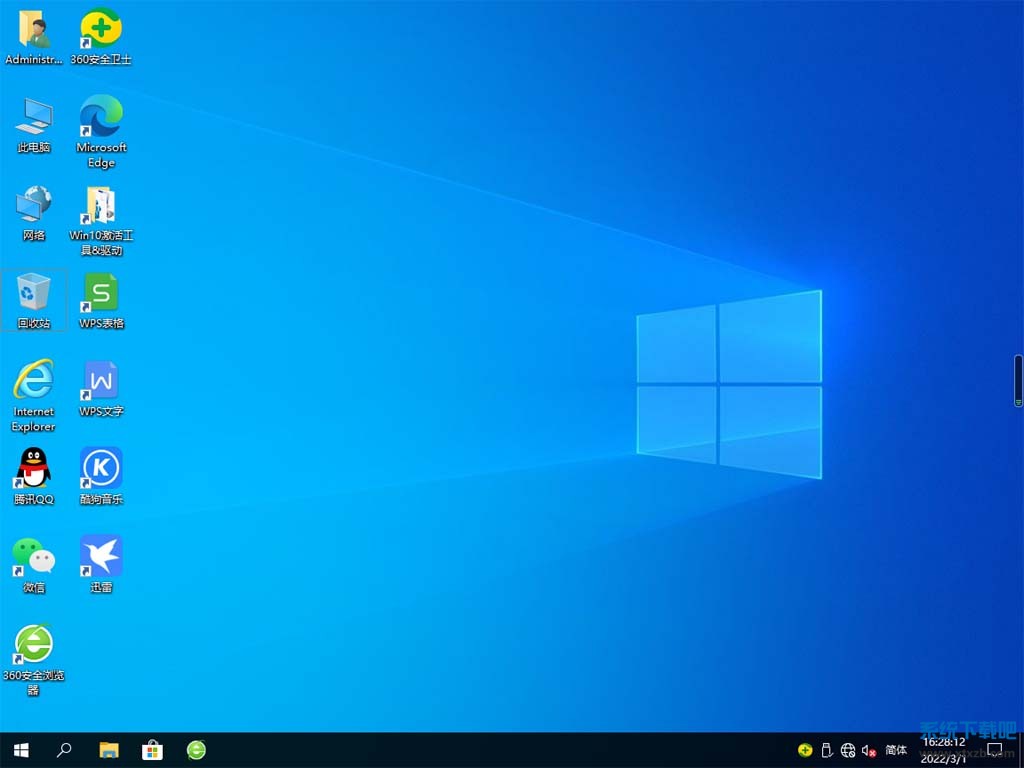Click the Microsoft Edge desktop icon
The width and height of the screenshot is (1024, 768).
[x=101, y=118]
